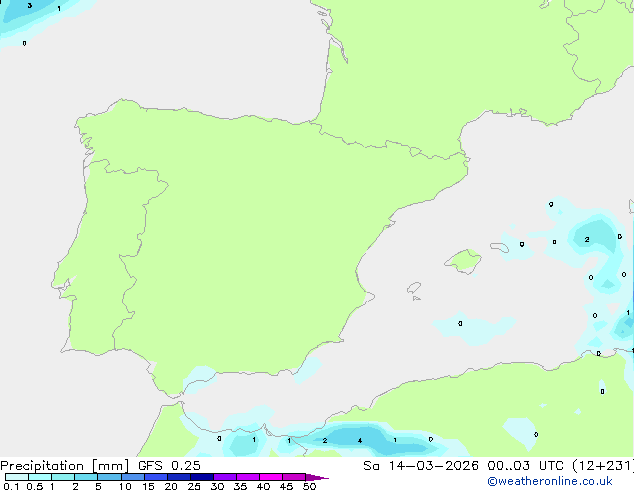Select the "0.1" label under the legend
634x490 pixels.
pos(11,486)
